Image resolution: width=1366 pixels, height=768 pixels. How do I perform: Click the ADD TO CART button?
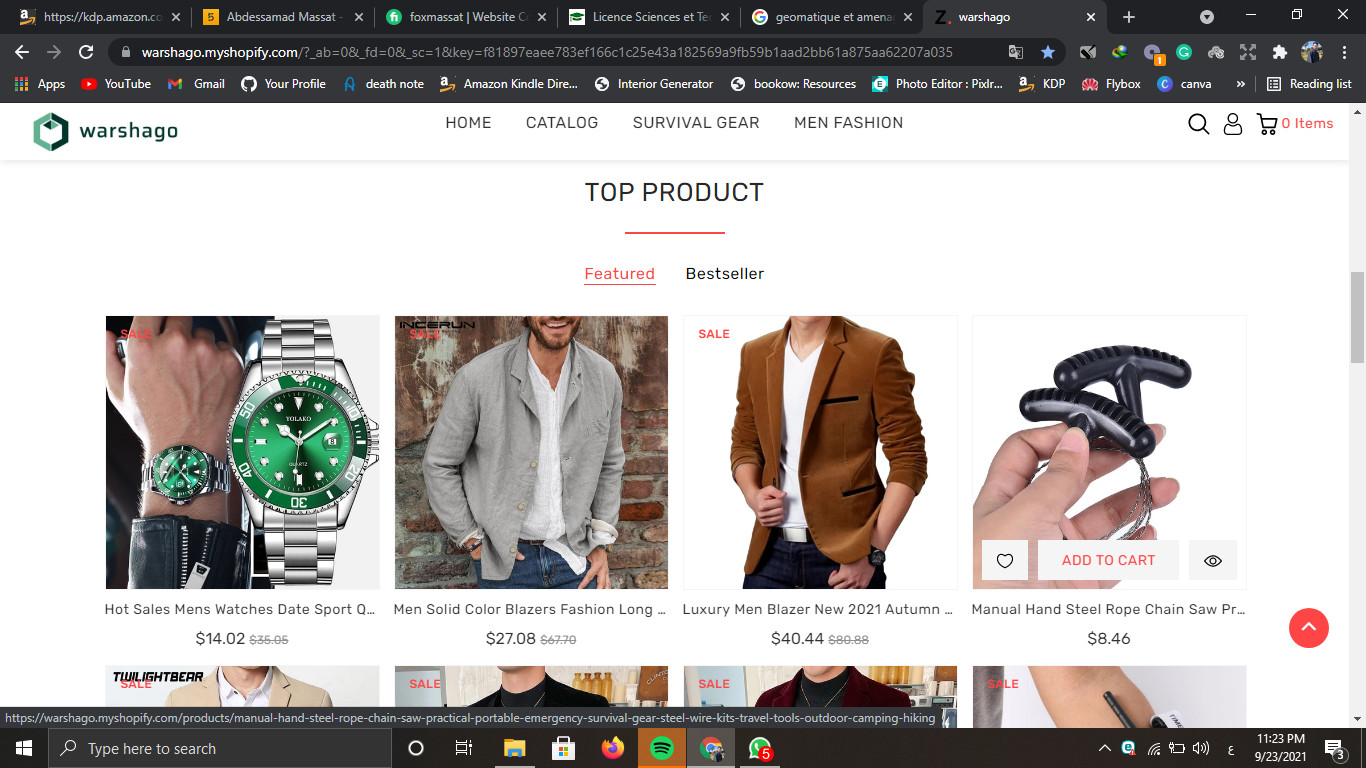1108,561
